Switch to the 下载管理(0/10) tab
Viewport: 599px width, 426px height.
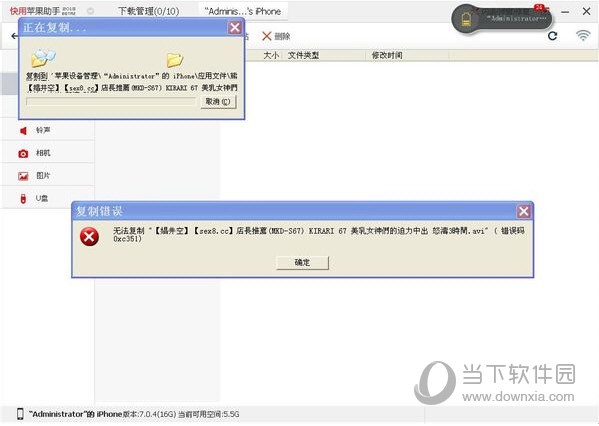tap(148, 11)
